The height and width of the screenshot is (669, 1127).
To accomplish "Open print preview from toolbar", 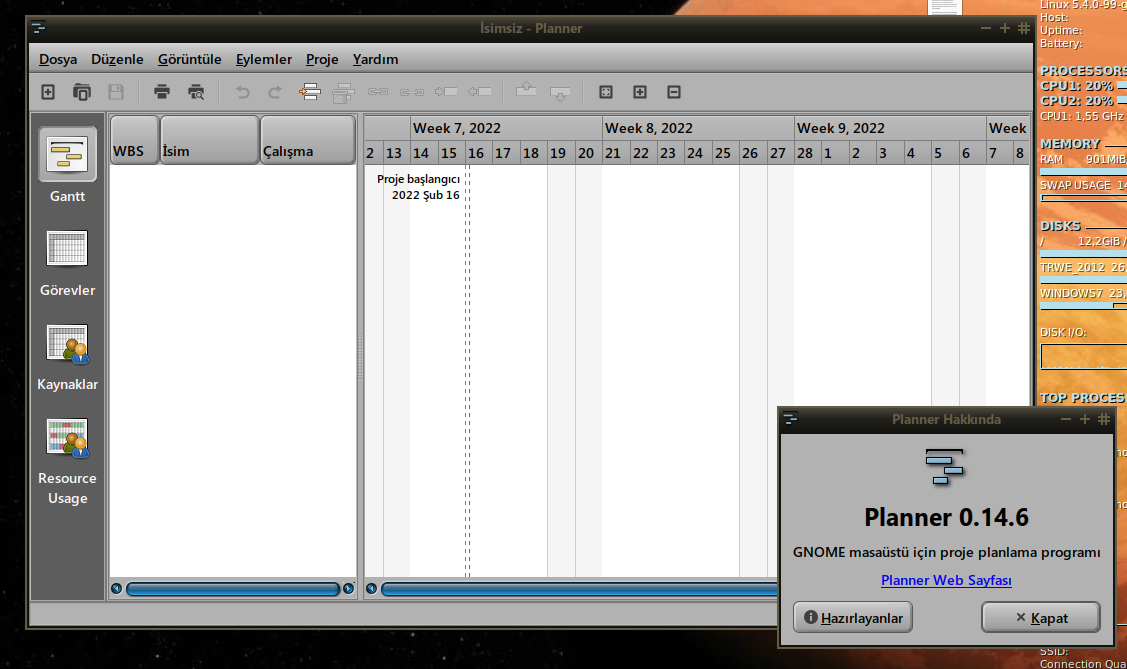I will click(196, 92).
